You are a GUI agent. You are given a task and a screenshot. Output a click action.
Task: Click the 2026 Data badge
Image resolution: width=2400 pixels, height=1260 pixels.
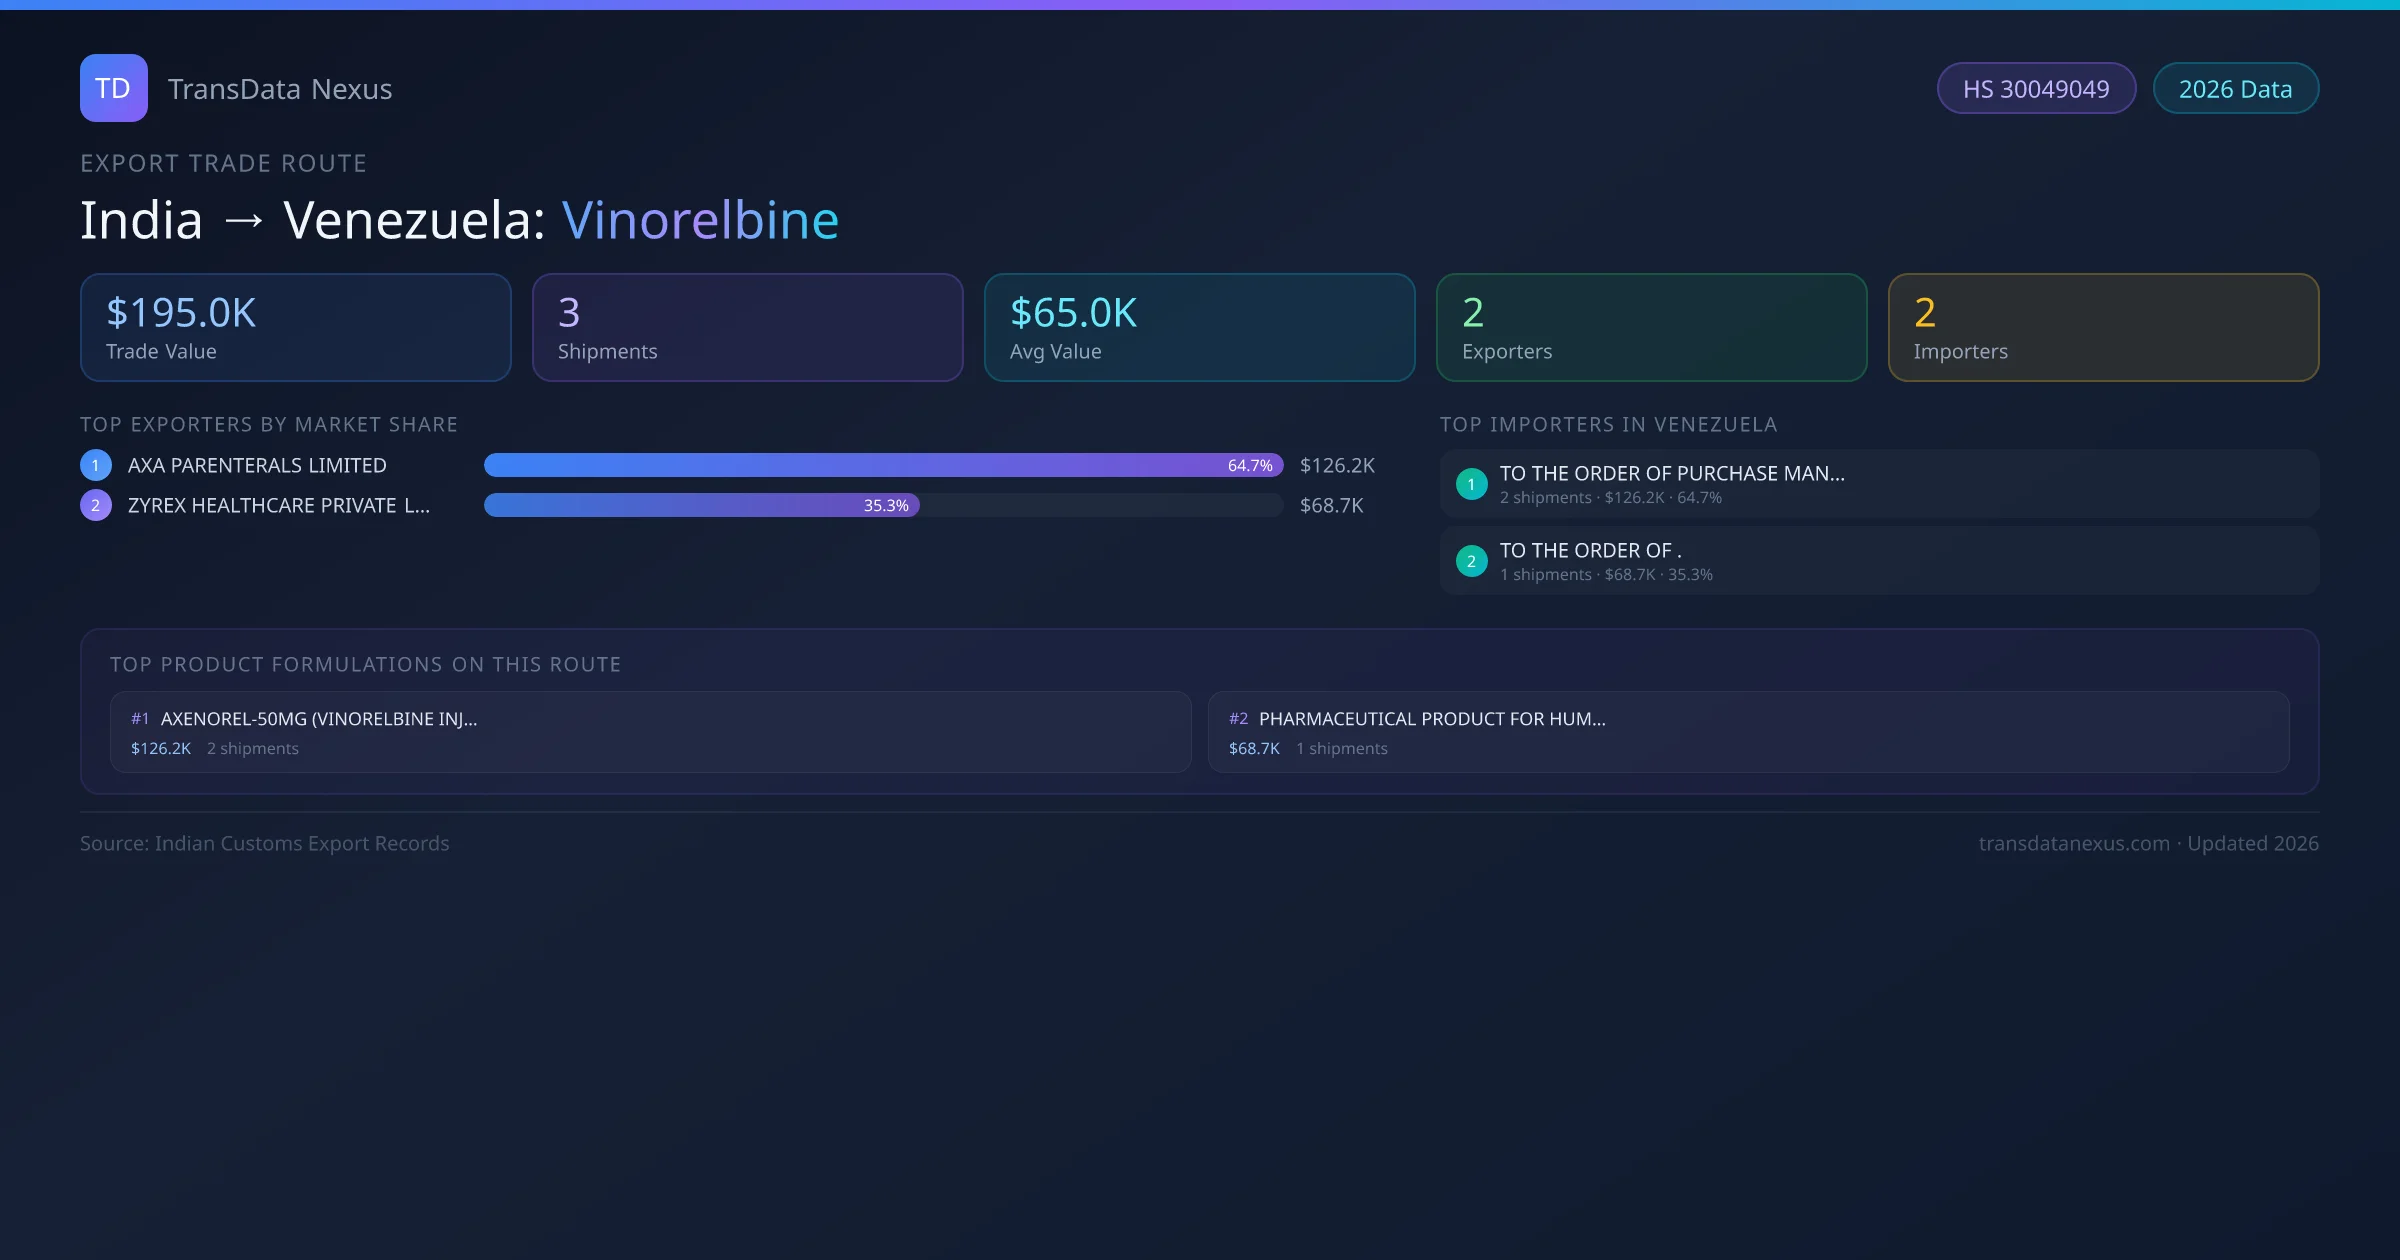click(x=2235, y=89)
